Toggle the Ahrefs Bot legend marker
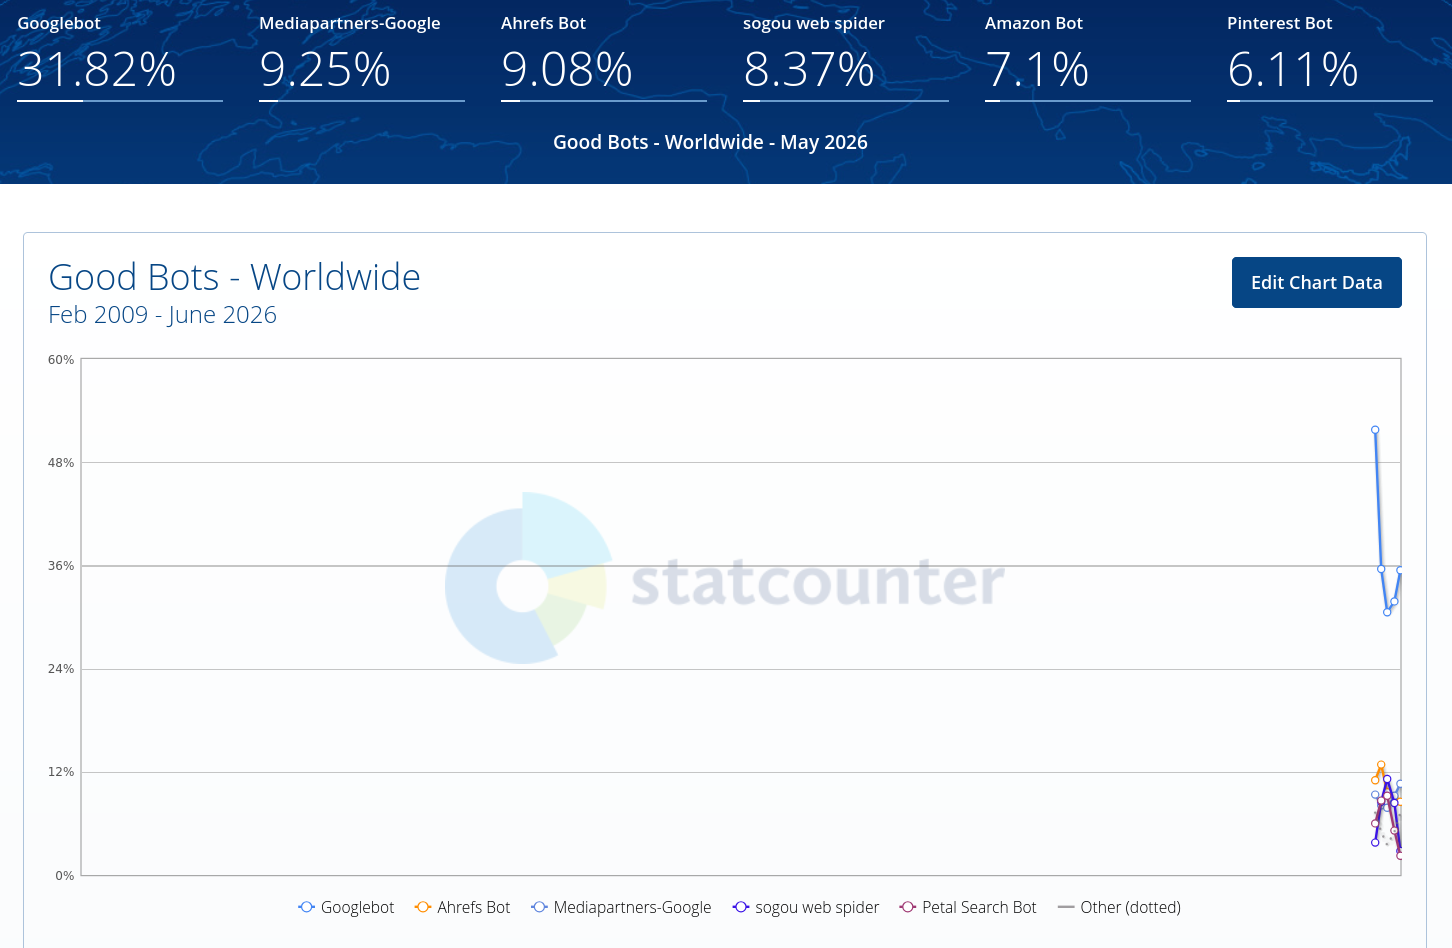The height and width of the screenshot is (948, 1452). click(x=423, y=907)
